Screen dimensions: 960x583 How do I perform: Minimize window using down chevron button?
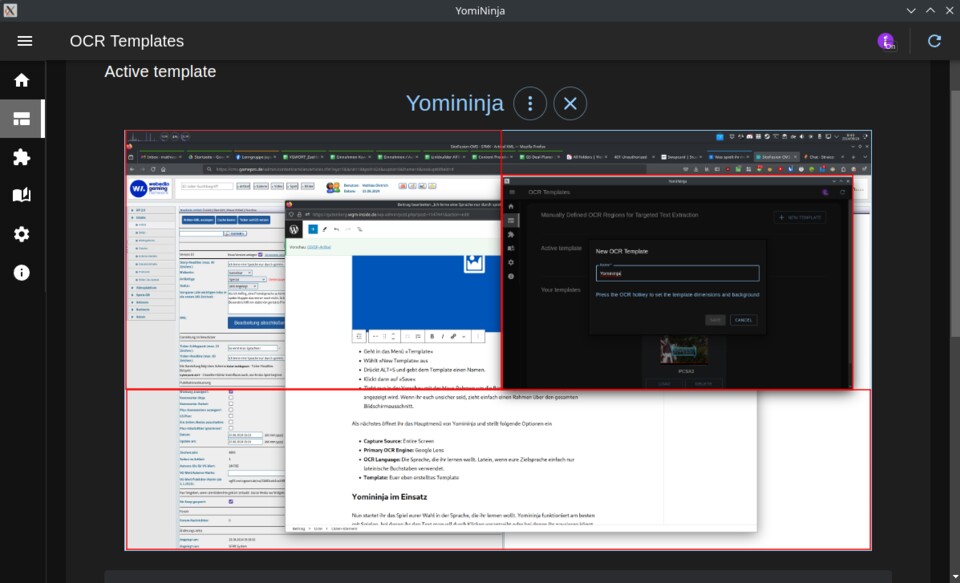[910, 10]
